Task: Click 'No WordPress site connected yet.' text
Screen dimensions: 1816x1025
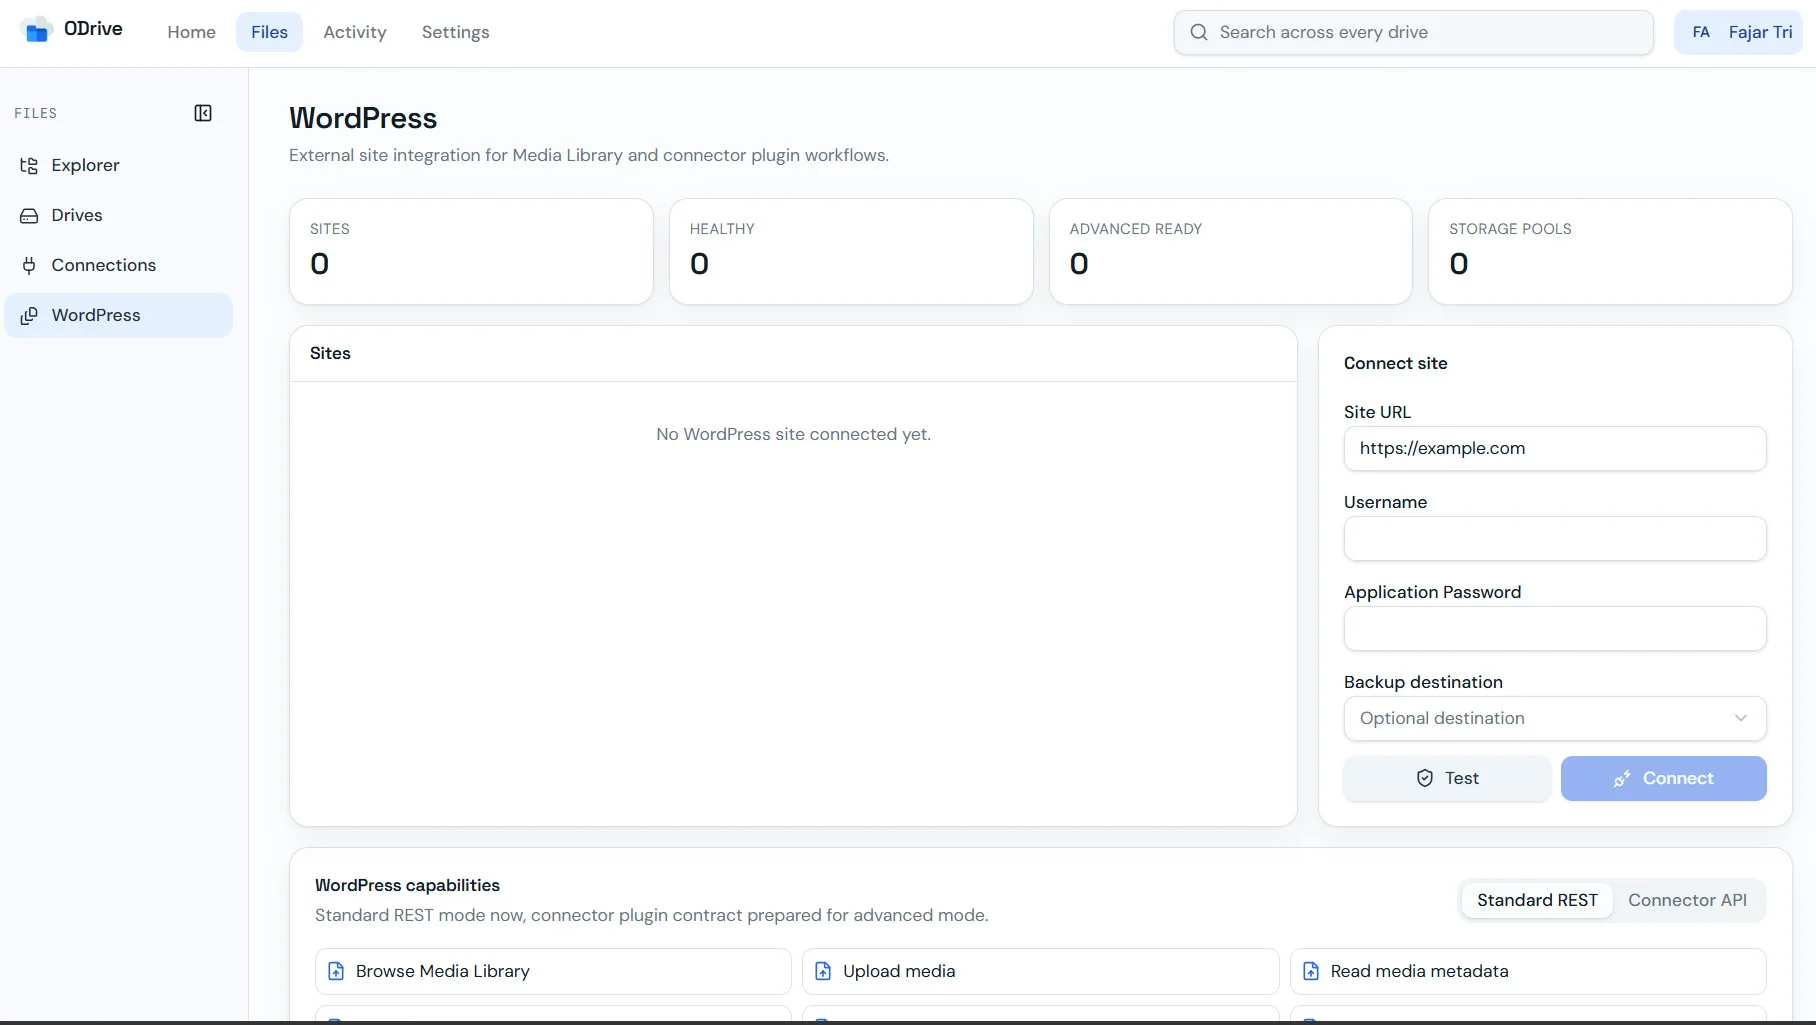Action: [x=793, y=434]
